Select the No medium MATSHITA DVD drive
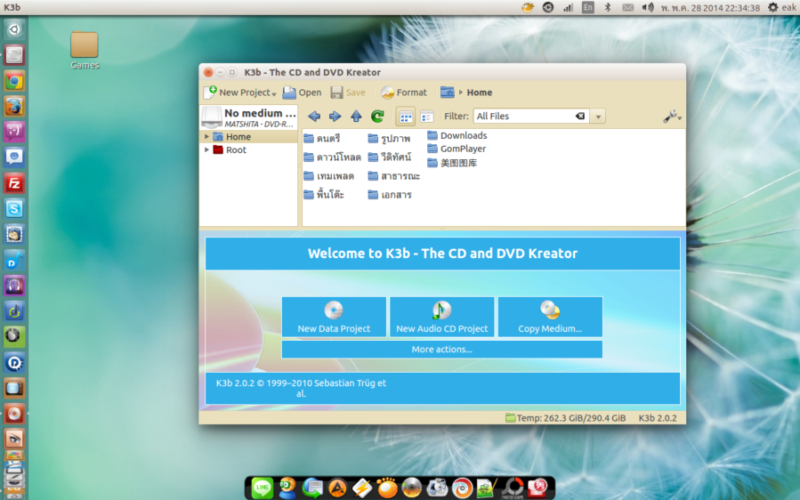 pos(248,117)
